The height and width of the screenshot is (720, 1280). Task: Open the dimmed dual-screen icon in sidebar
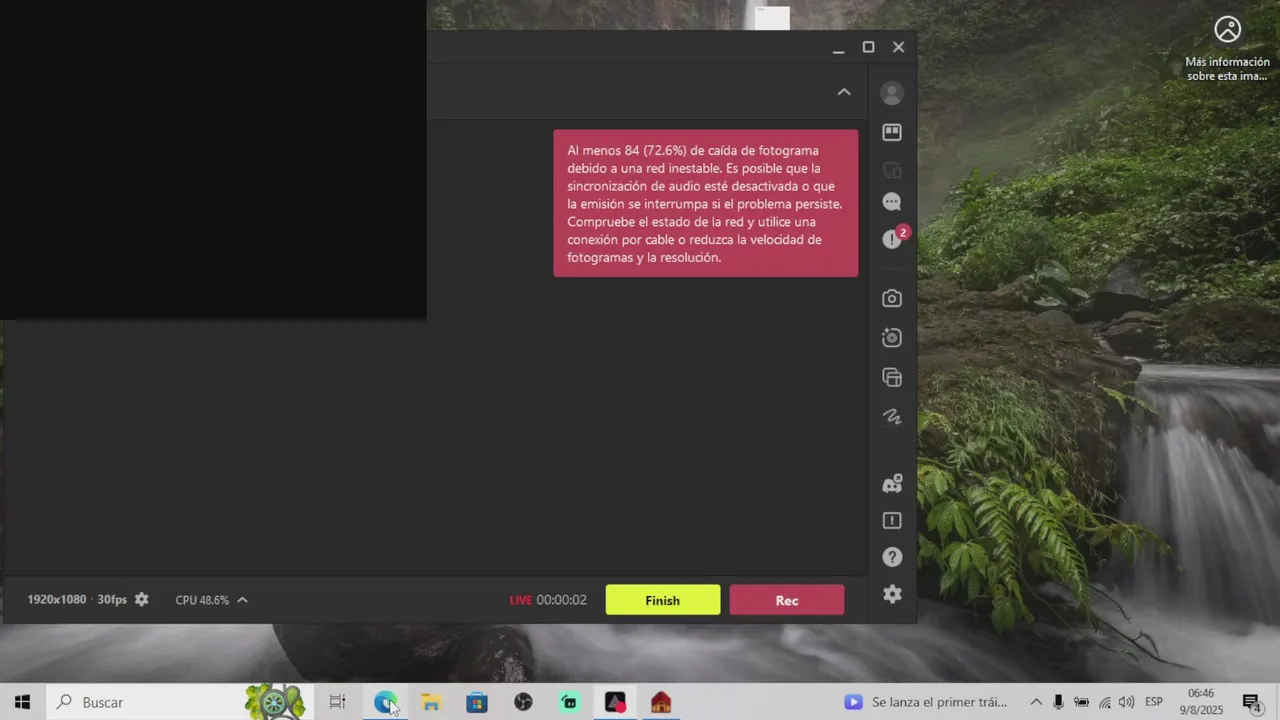coord(892,170)
